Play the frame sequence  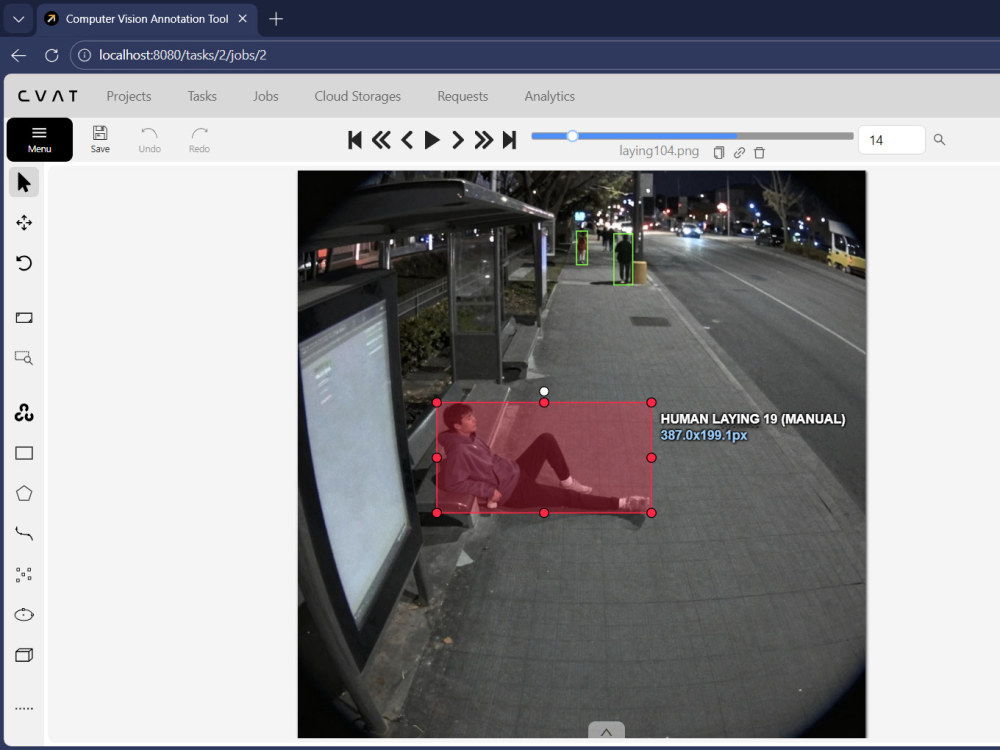click(x=432, y=140)
